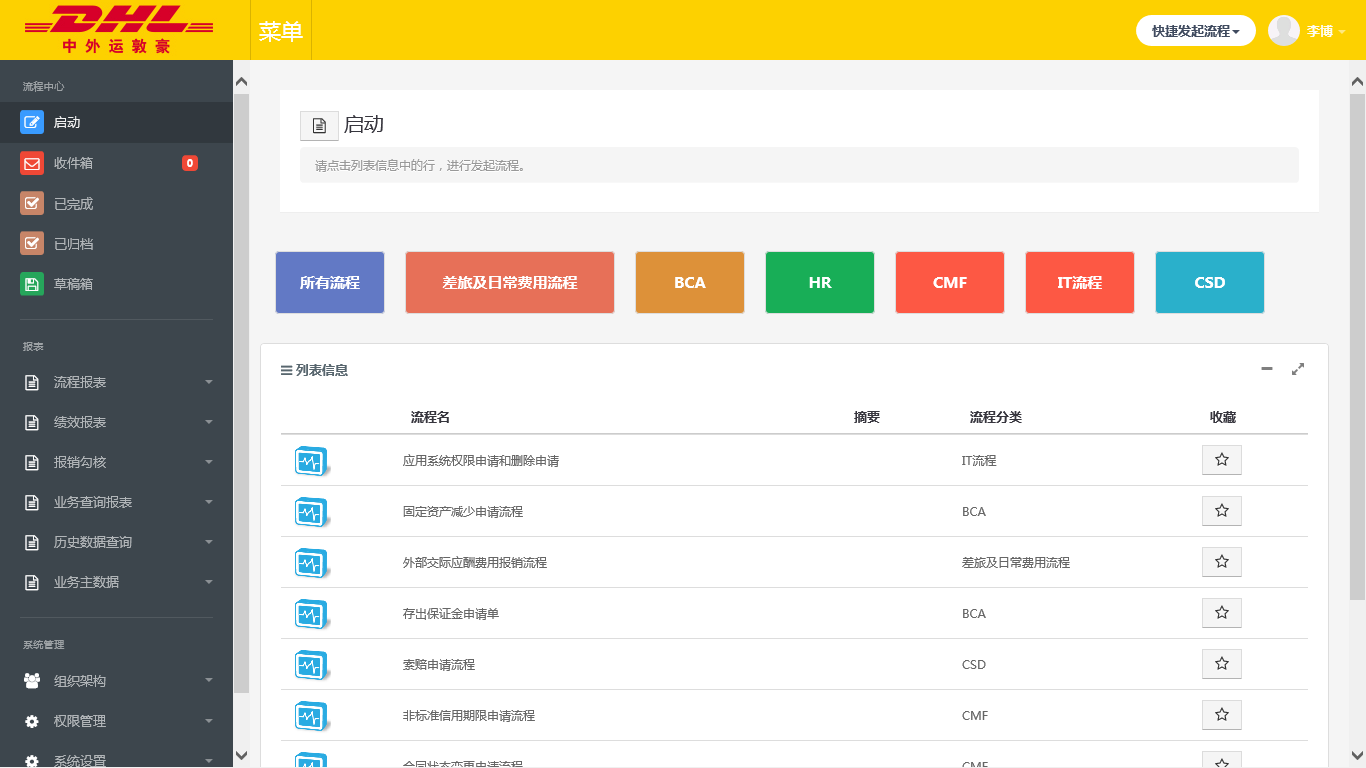The image size is (1366, 768).
Task: Click the 历史数据查询 document icon
Action: [32, 542]
